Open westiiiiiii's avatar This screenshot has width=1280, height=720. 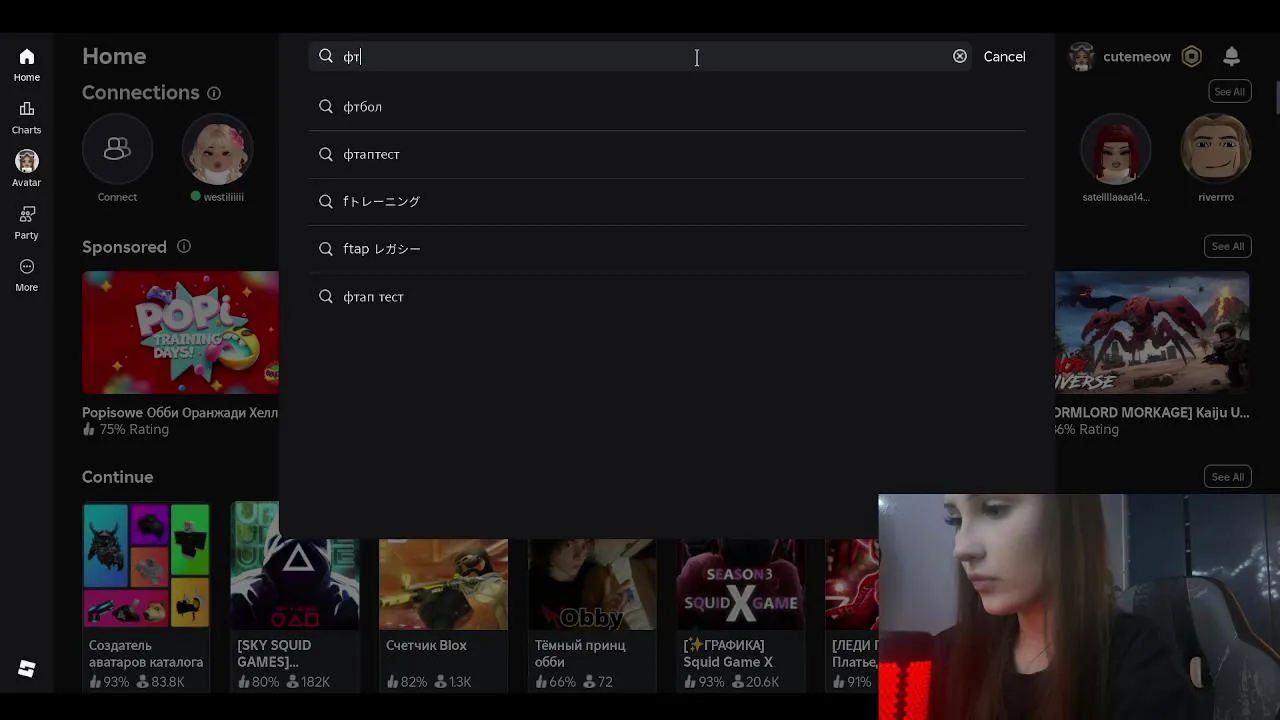[217, 149]
